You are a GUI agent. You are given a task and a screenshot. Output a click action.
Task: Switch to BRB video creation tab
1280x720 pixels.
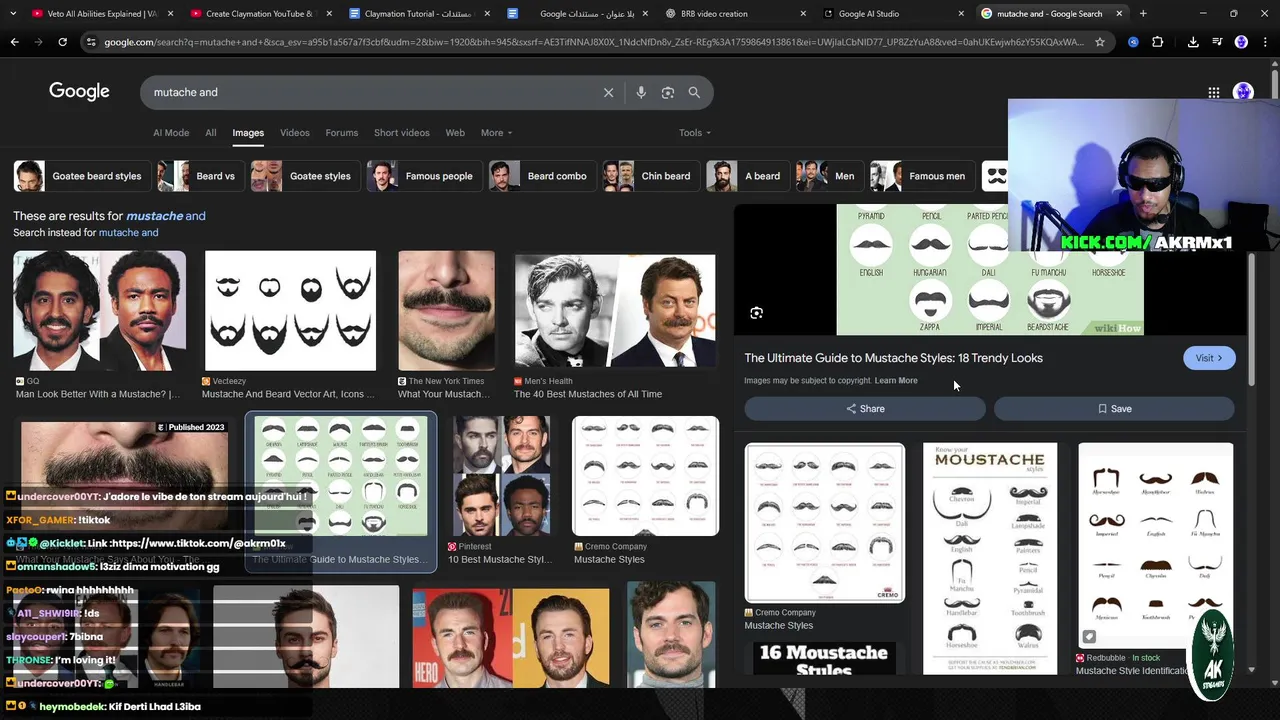tap(735, 14)
